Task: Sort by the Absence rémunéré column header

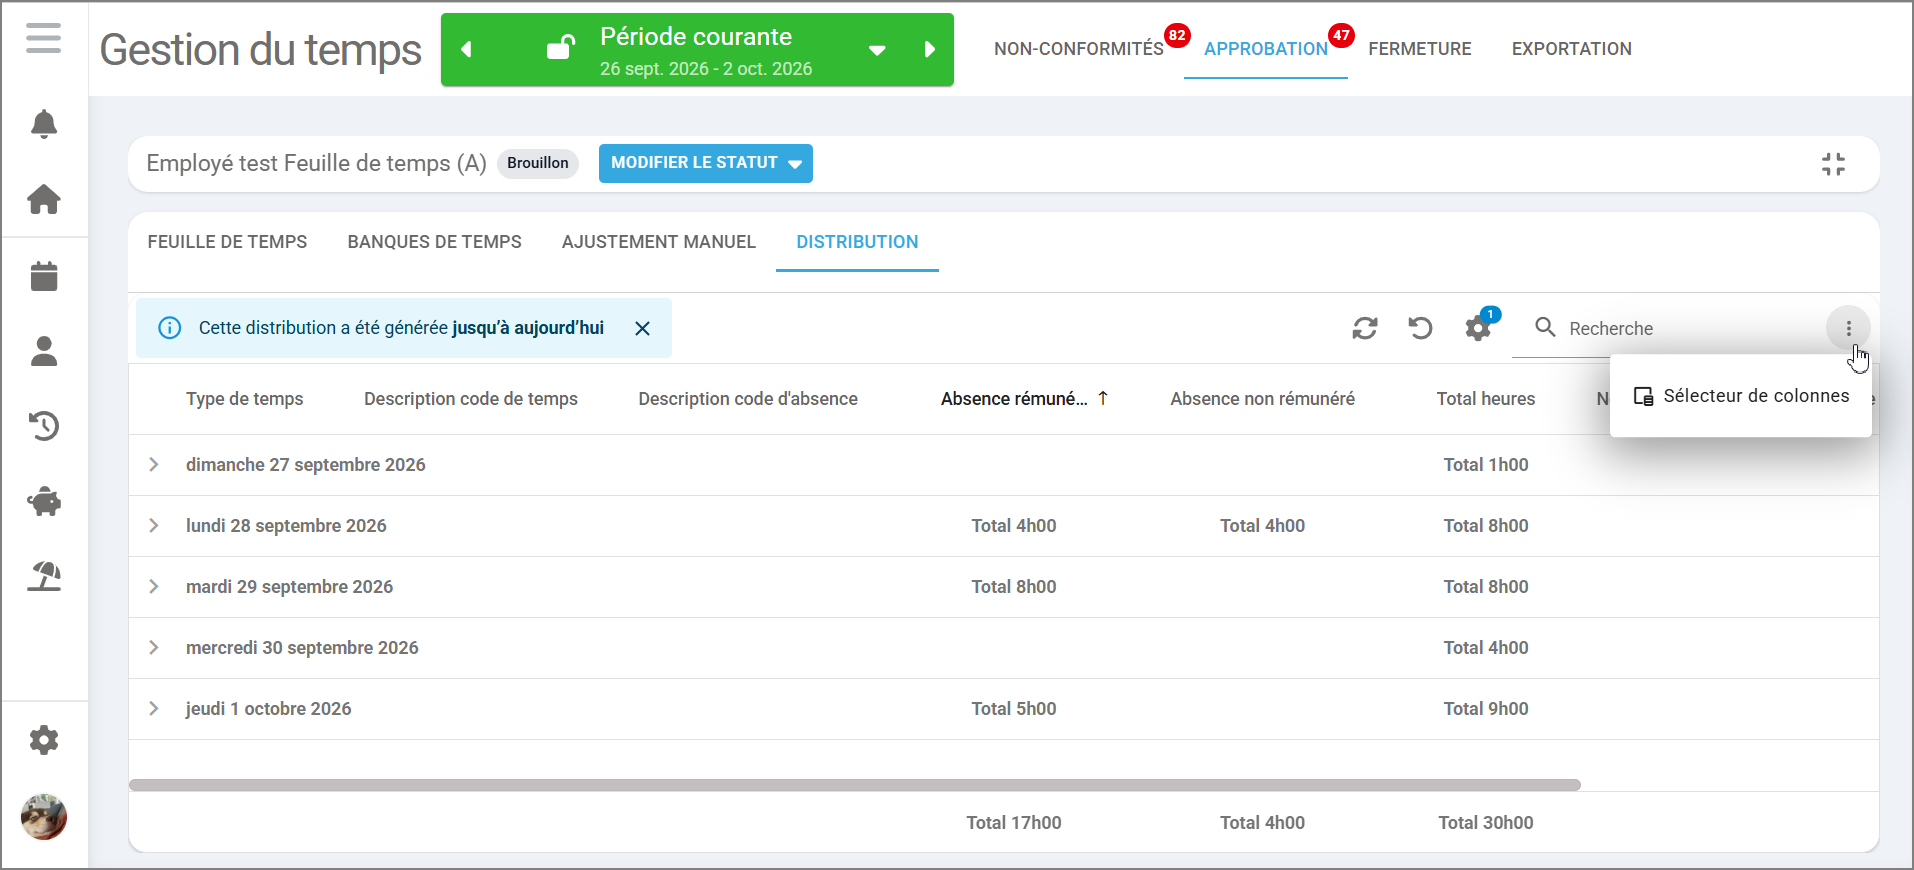Action: pos(1014,399)
